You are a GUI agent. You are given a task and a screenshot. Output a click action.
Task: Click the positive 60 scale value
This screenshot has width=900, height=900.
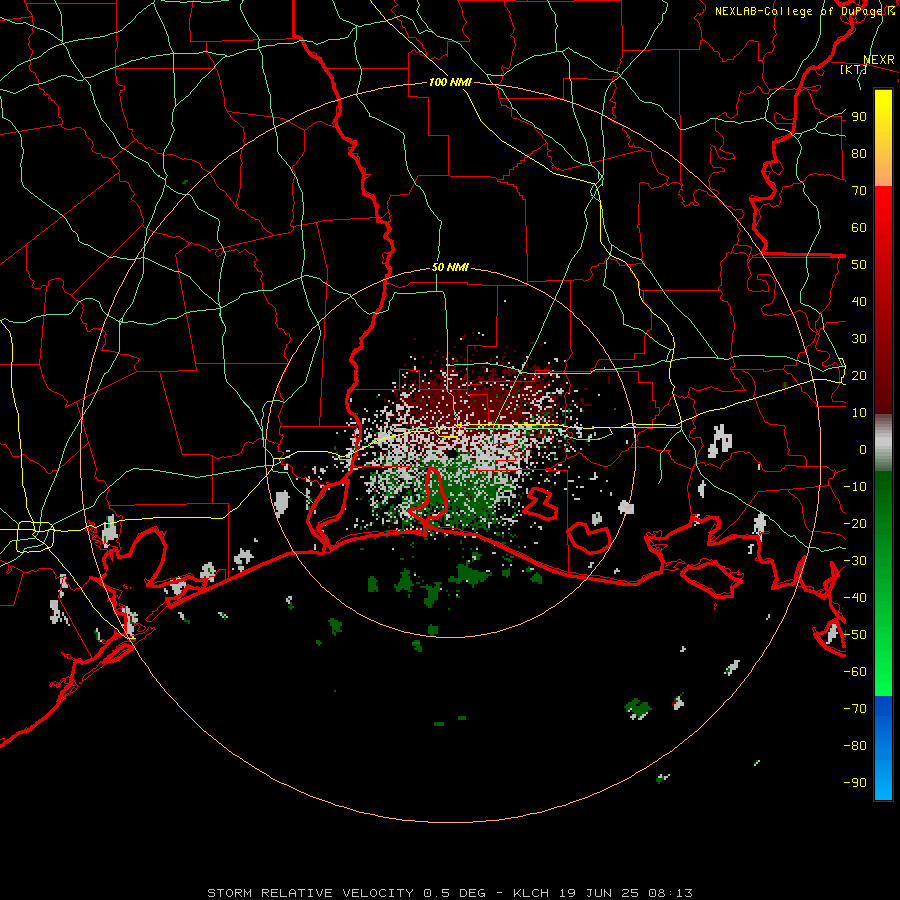(x=859, y=227)
